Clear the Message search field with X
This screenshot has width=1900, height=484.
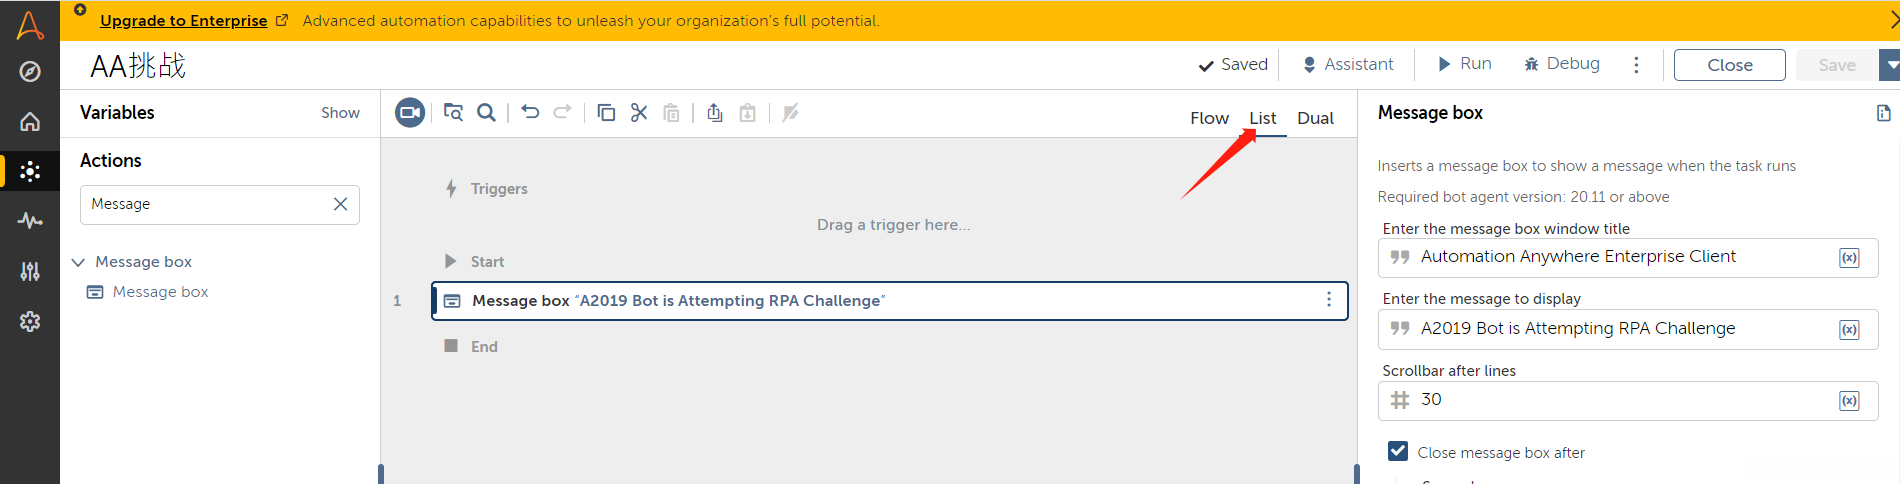(x=340, y=204)
